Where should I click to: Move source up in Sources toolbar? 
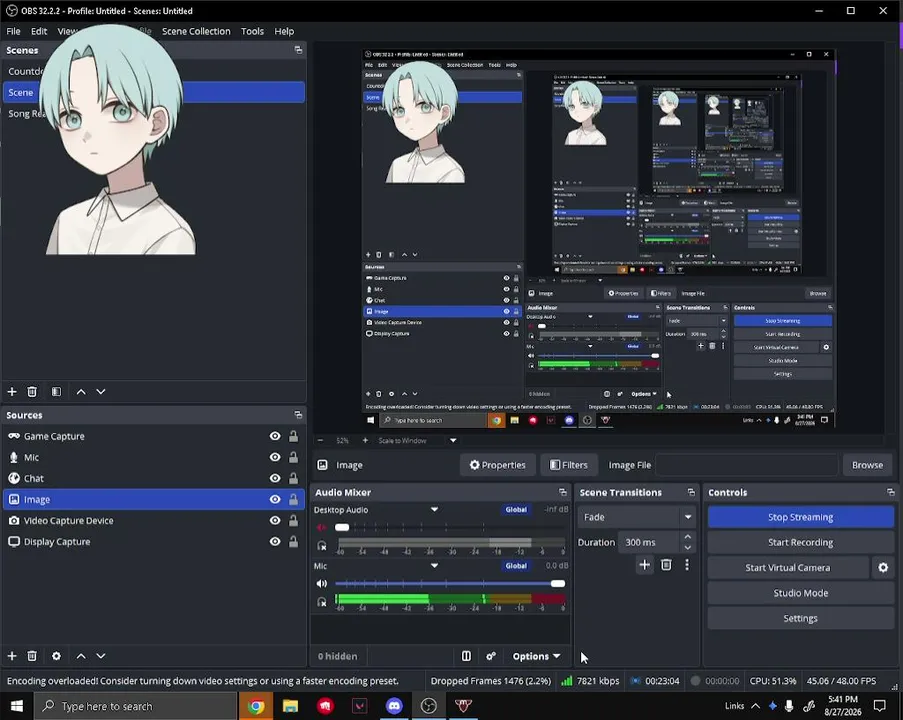(81, 656)
